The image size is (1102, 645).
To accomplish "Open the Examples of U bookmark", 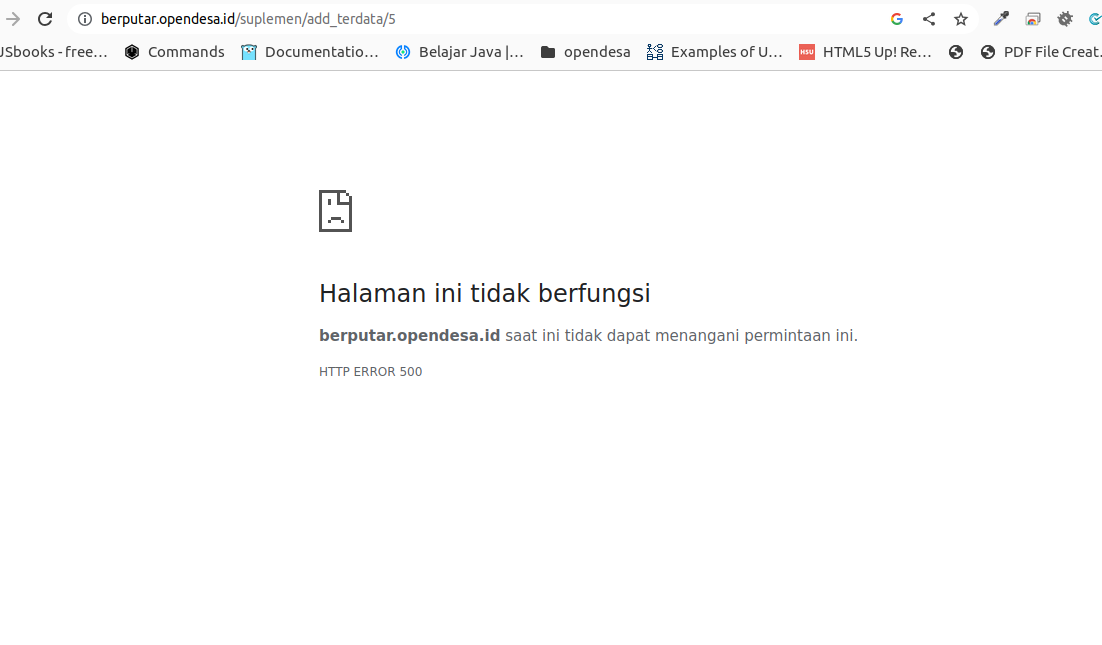I will pos(714,51).
